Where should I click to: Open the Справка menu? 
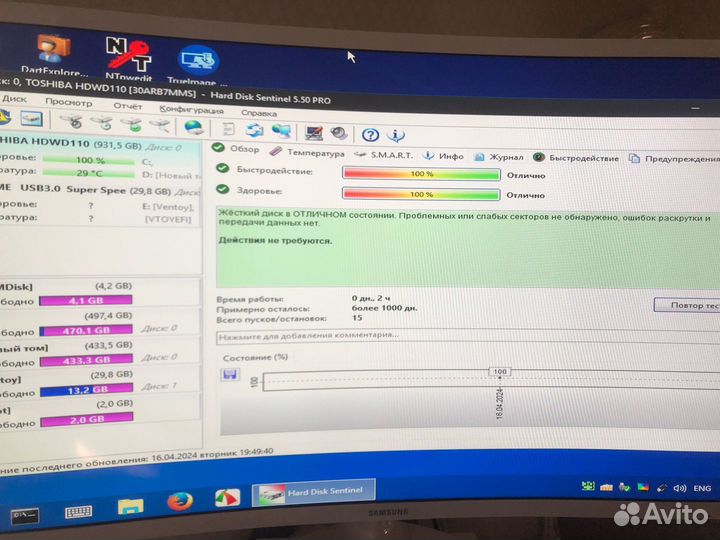259,113
